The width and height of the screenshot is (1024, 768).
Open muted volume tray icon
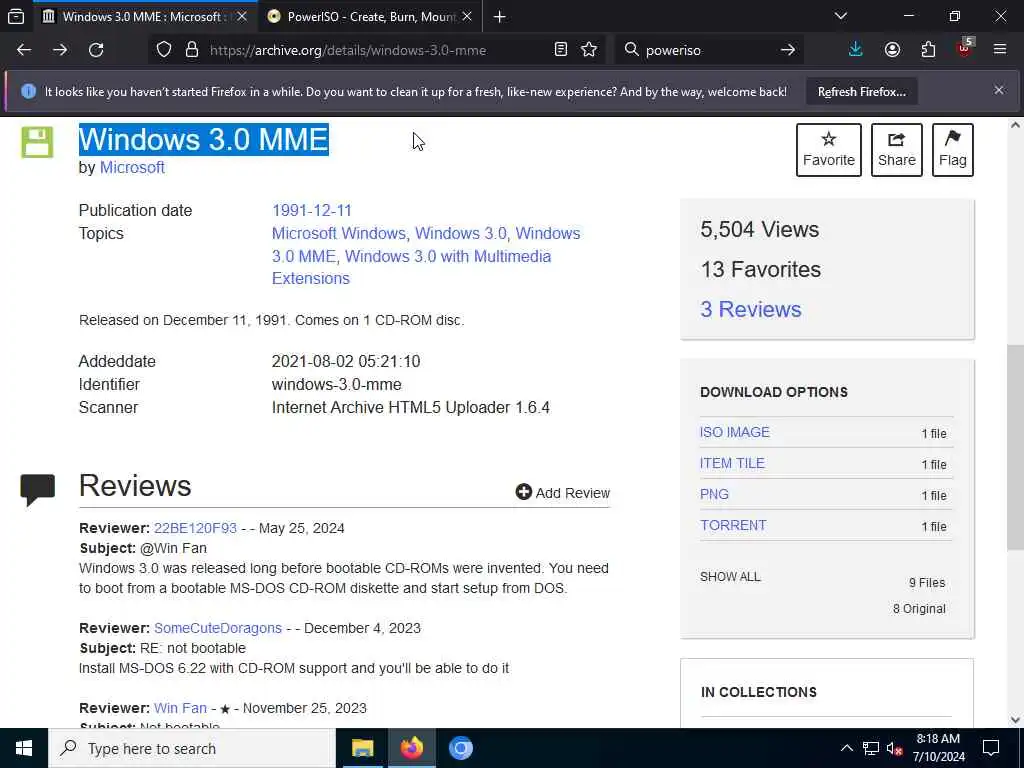(x=894, y=748)
